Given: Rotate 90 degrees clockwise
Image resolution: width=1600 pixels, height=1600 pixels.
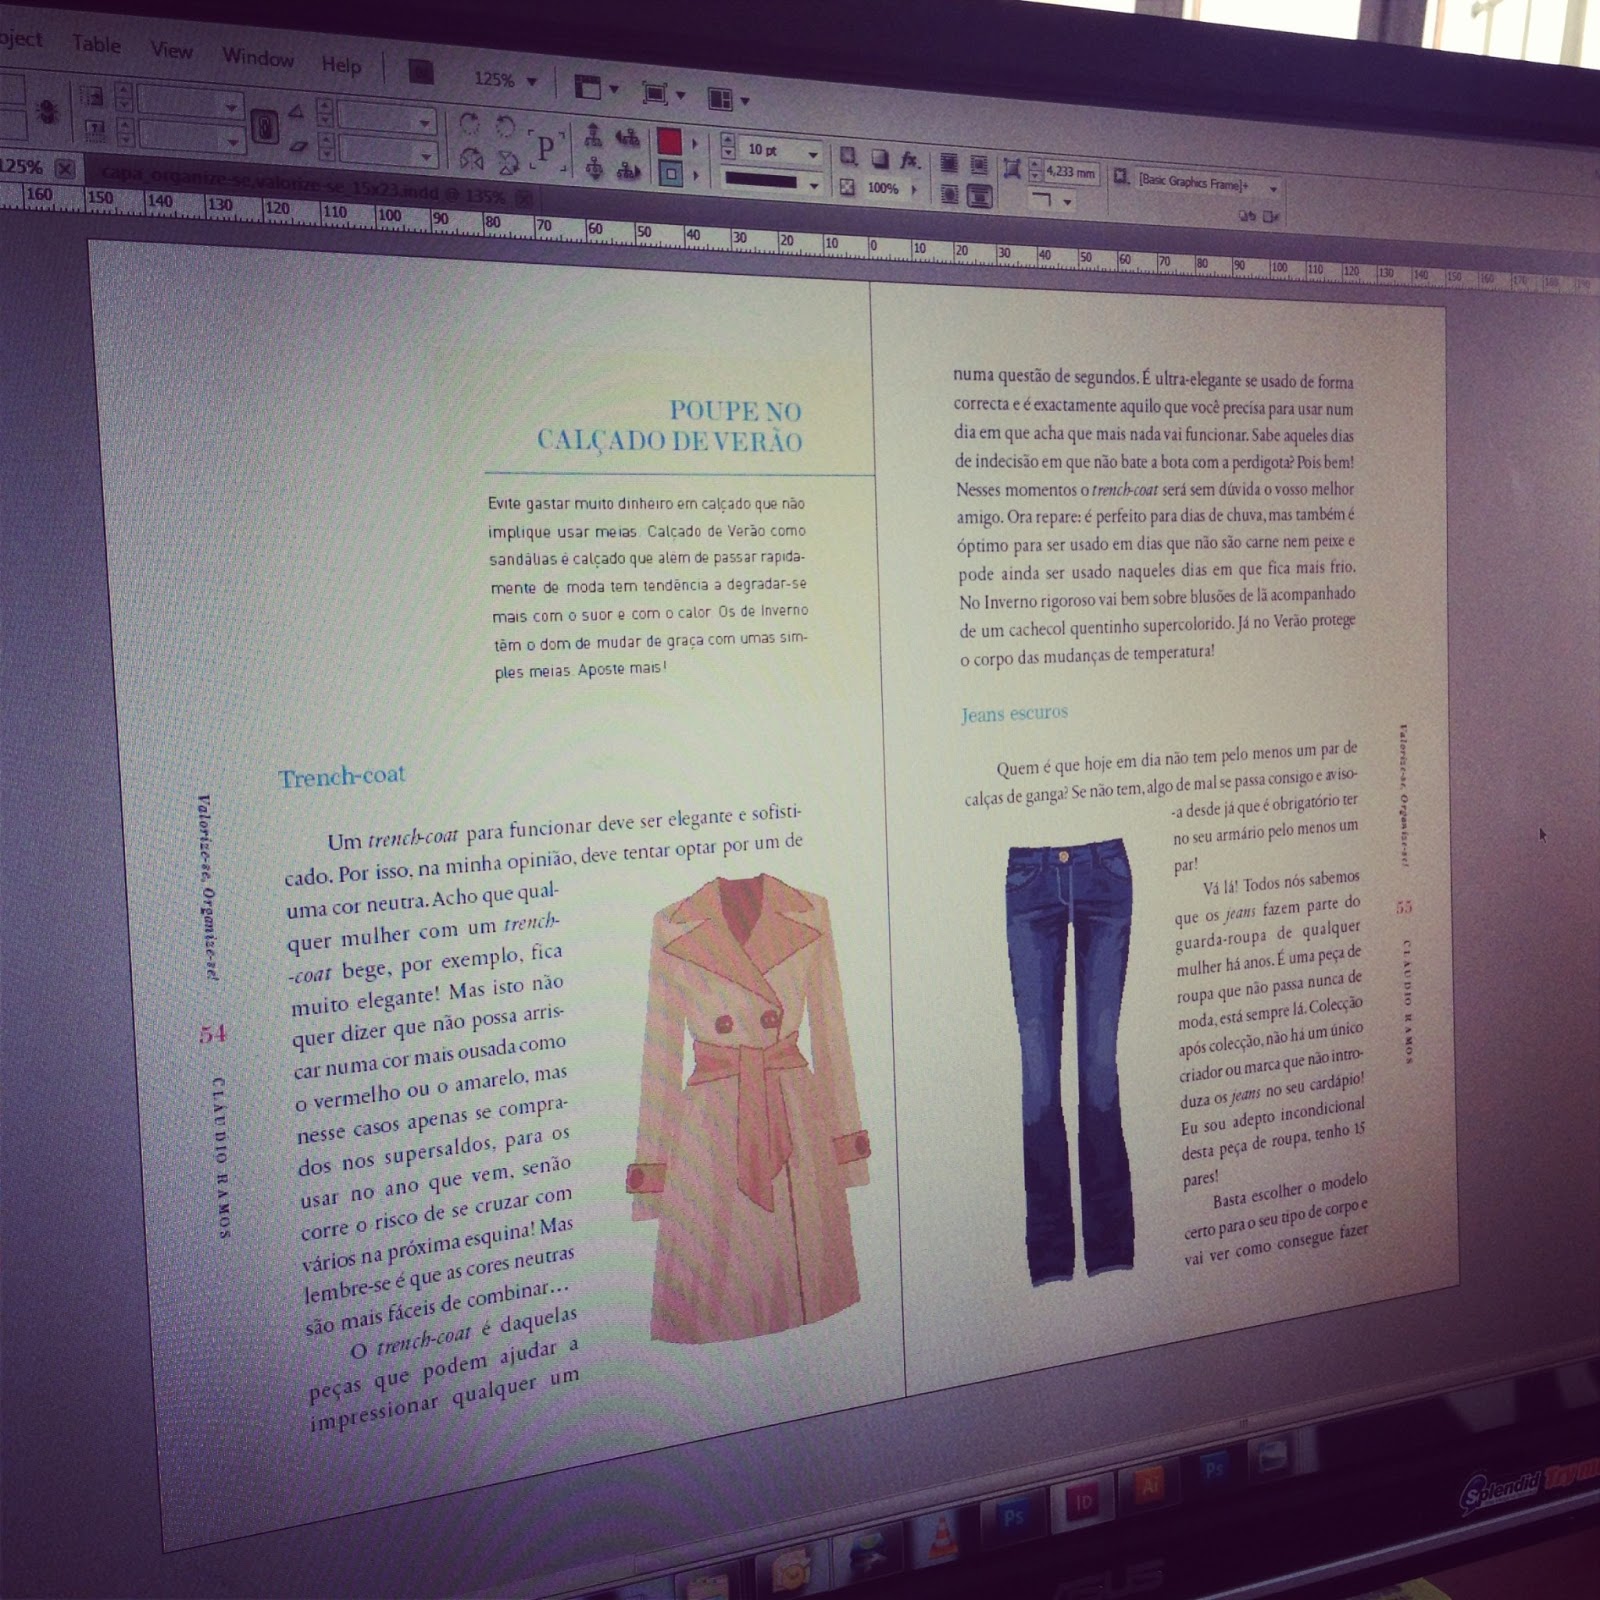Looking at the screenshot, I should coord(469,123).
